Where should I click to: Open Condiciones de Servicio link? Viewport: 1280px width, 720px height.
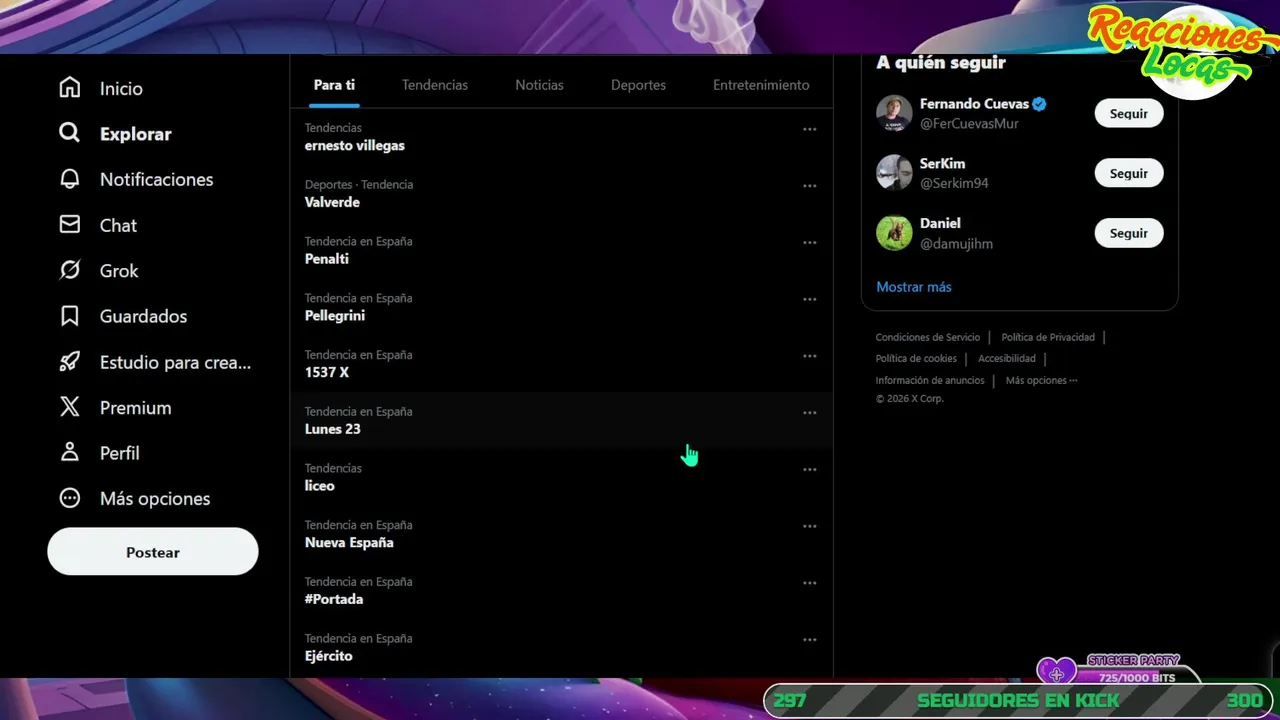(928, 337)
